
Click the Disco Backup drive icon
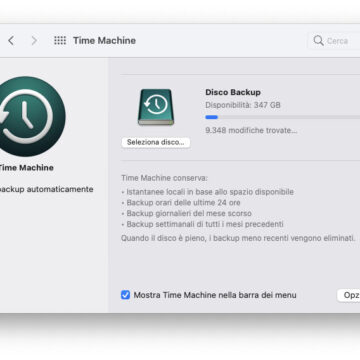tap(156, 107)
